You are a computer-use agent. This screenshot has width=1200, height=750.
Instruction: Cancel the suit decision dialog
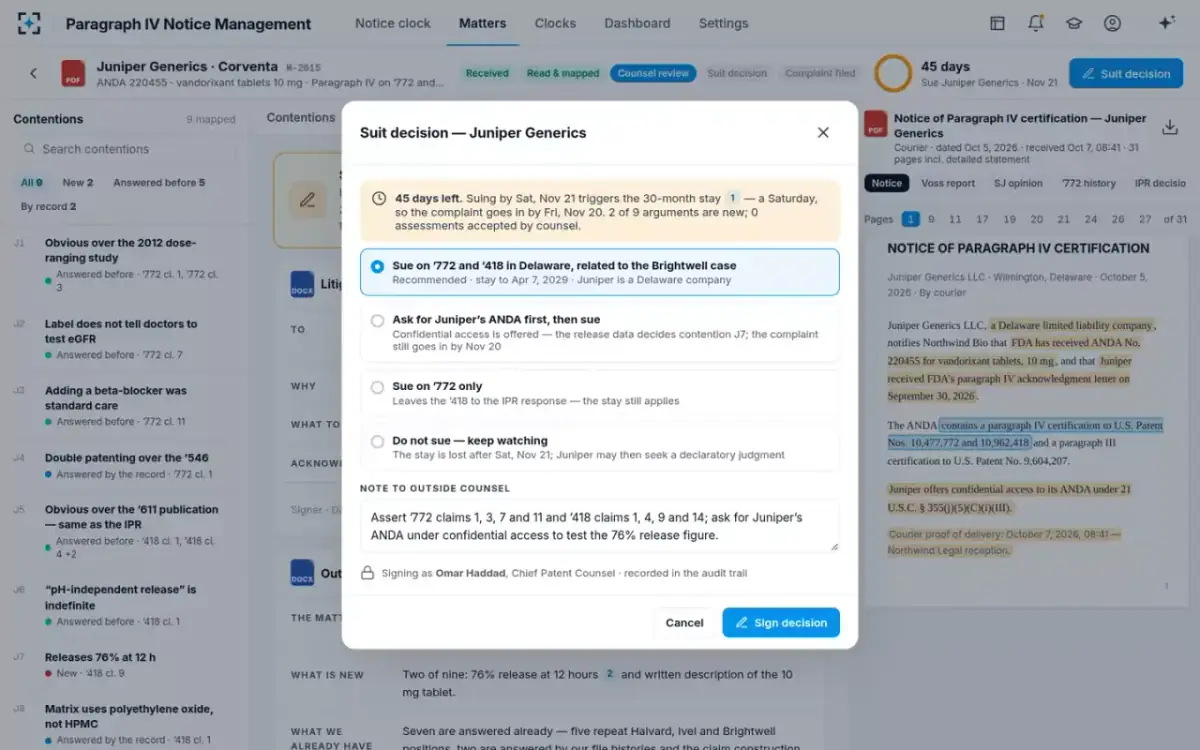(685, 622)
